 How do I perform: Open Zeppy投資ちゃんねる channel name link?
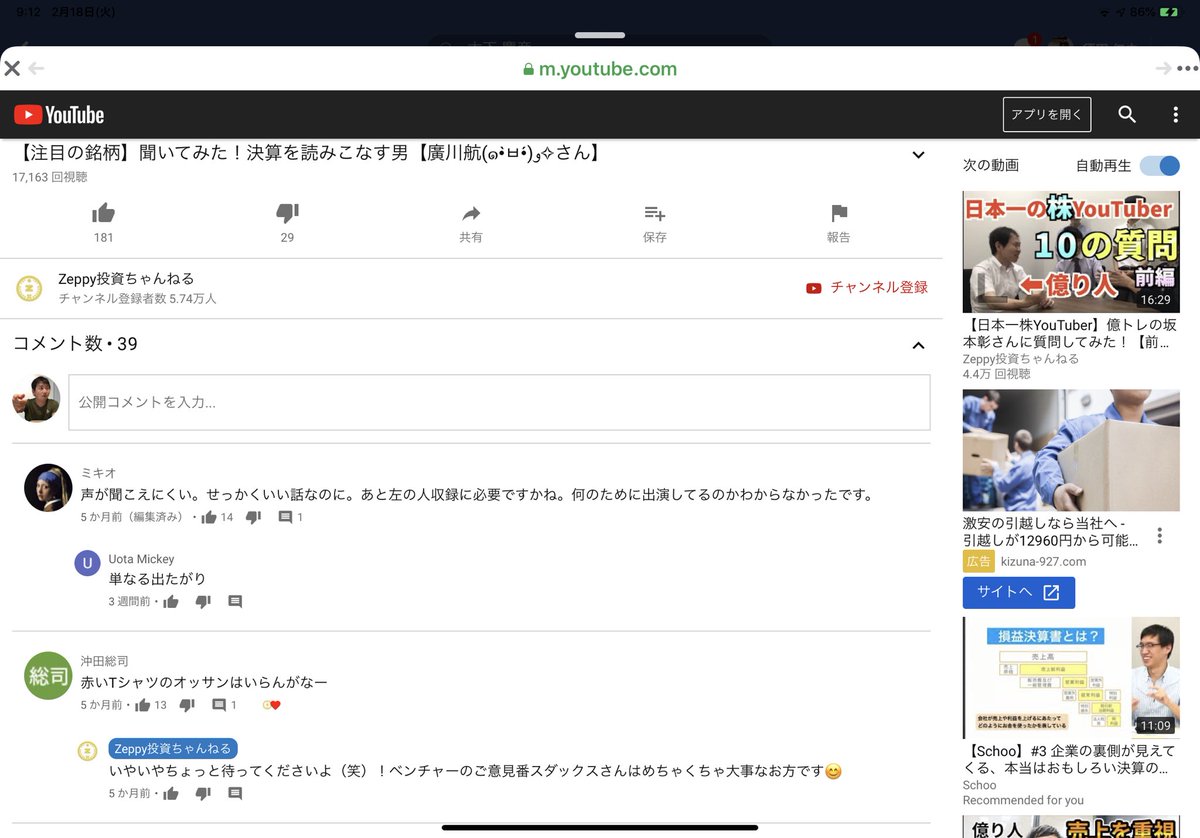pos(126,279)
